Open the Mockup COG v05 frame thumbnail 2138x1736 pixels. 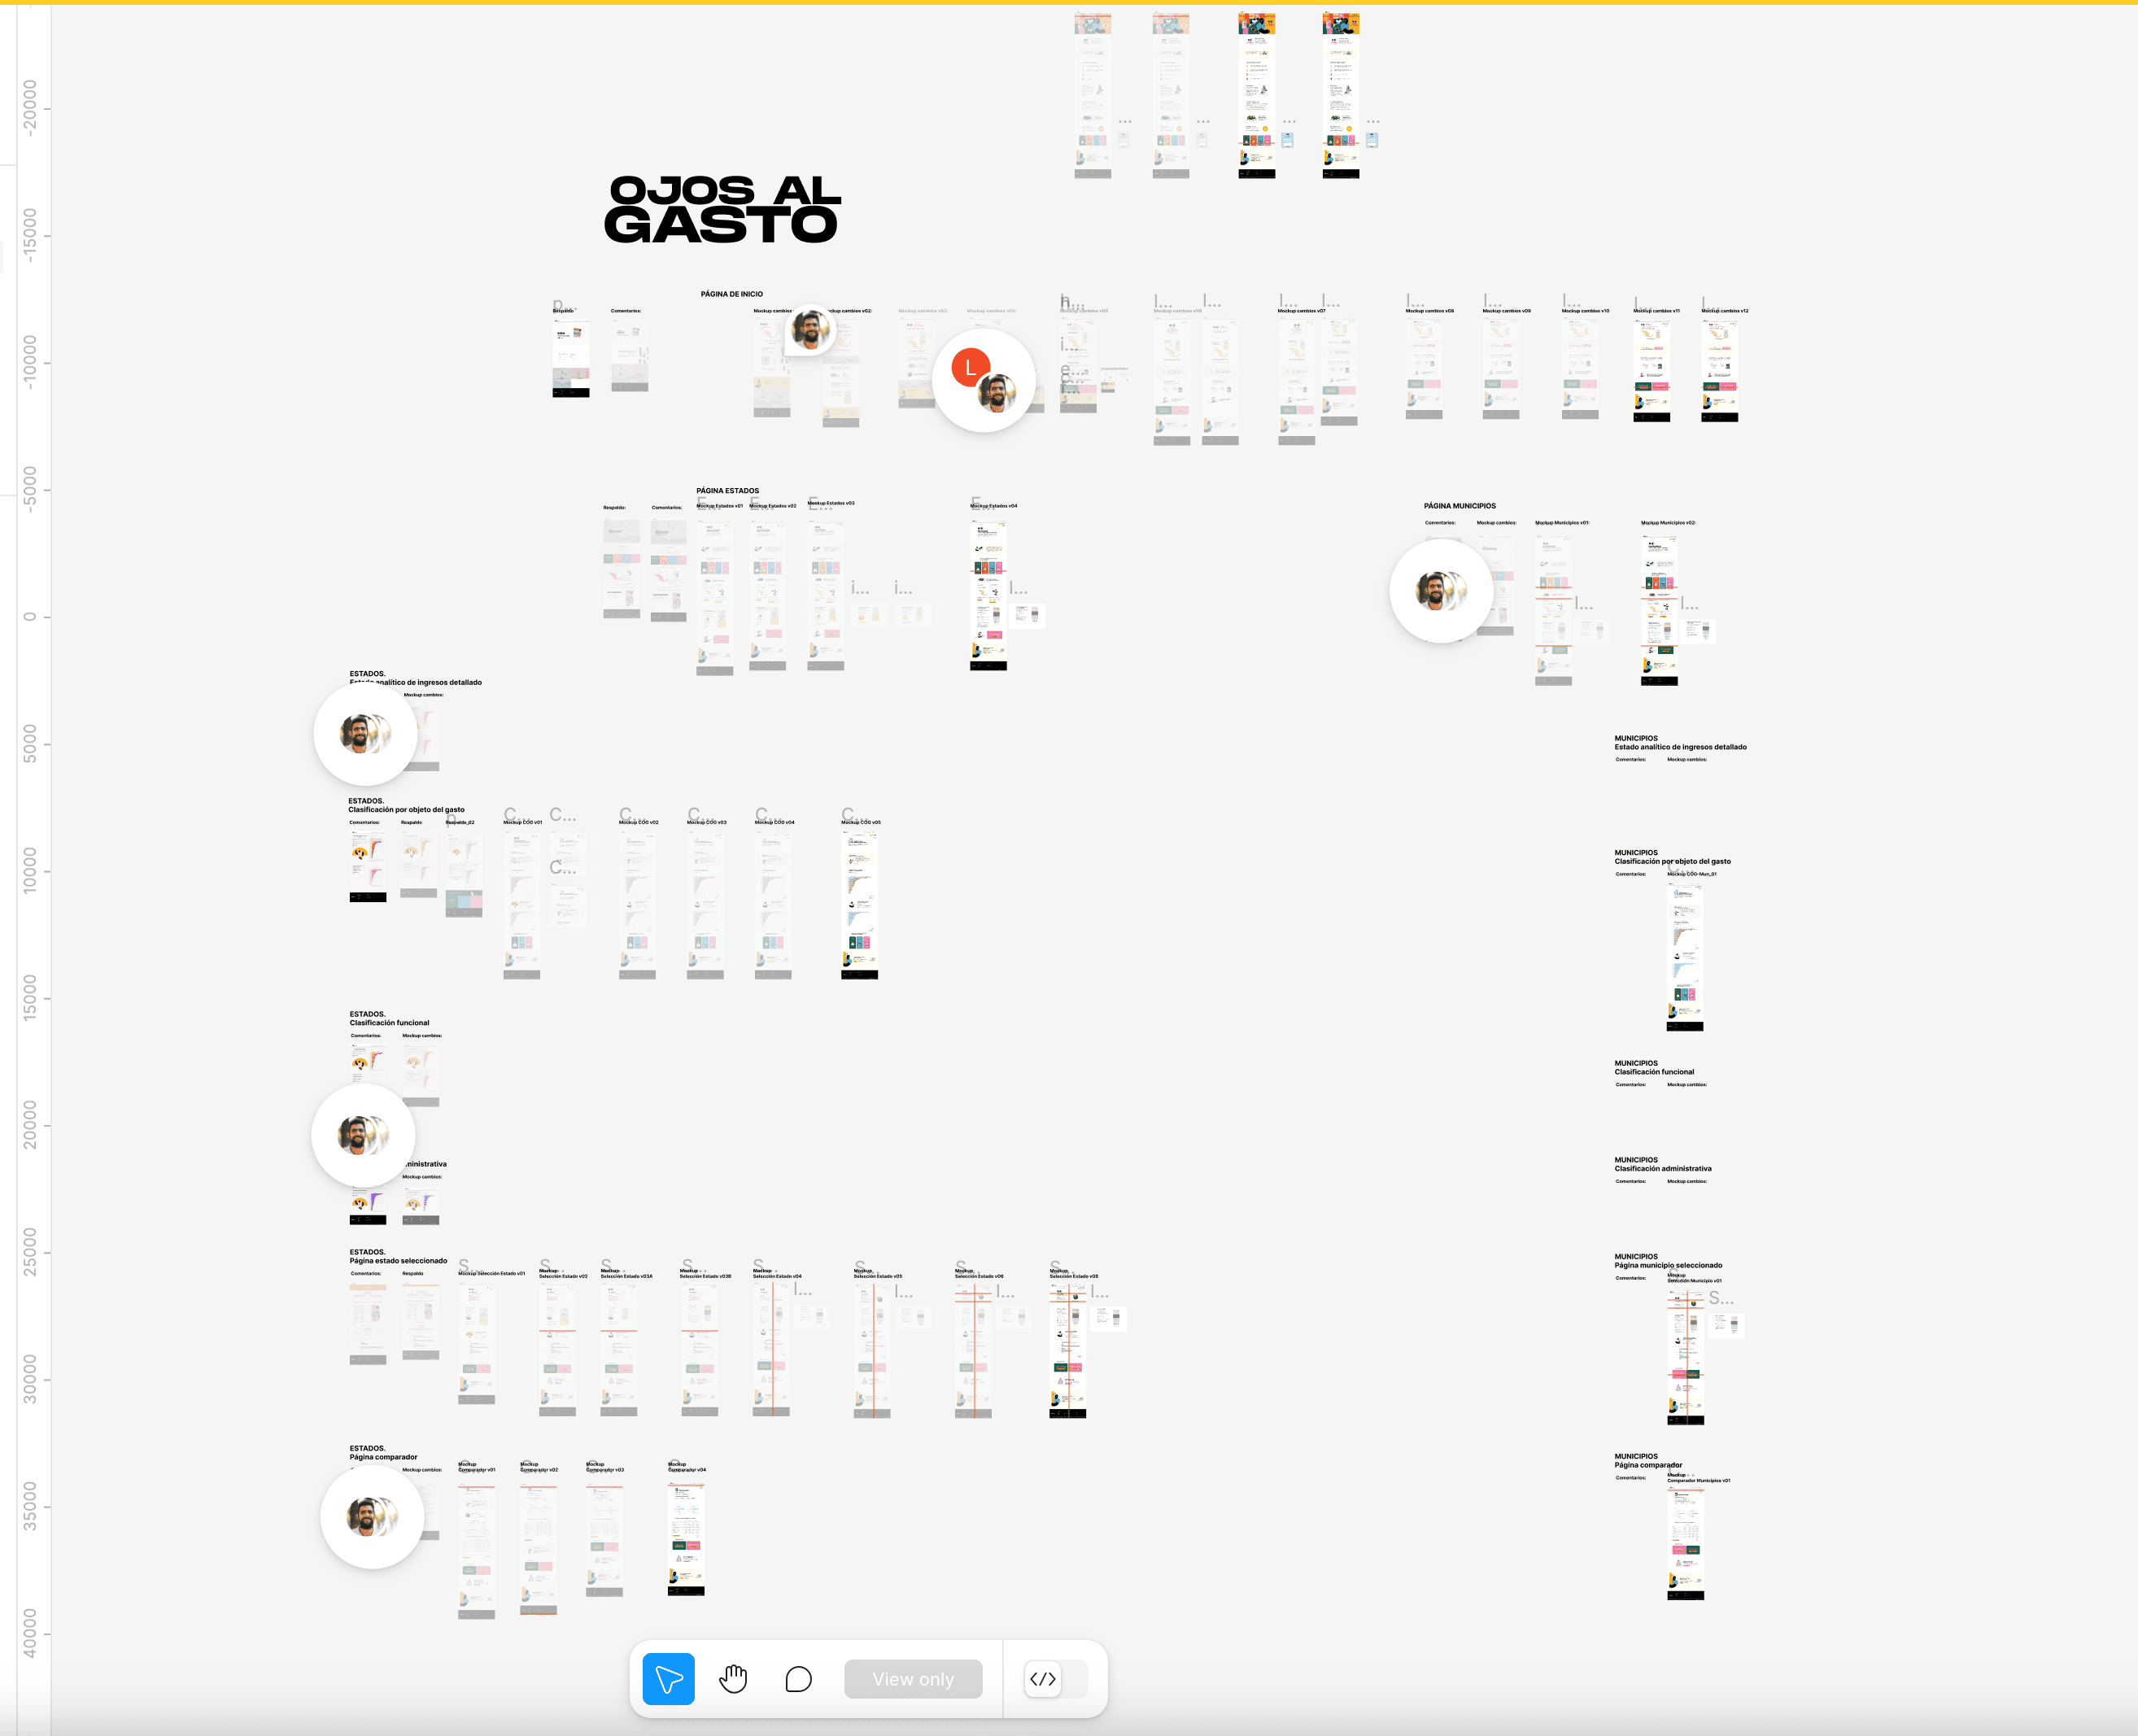[859, 905]
